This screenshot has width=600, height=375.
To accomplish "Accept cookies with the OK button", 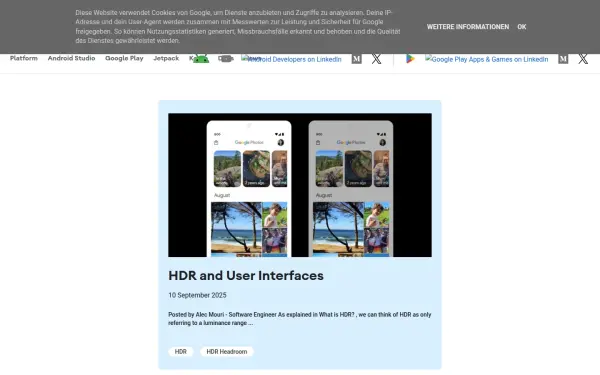I will click(522, 27).
